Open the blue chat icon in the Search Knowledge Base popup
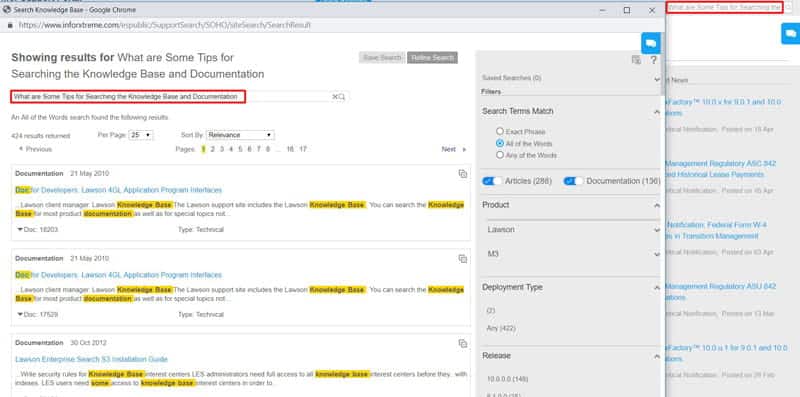This screenshot has width=800, height=397. pos(651,43)
